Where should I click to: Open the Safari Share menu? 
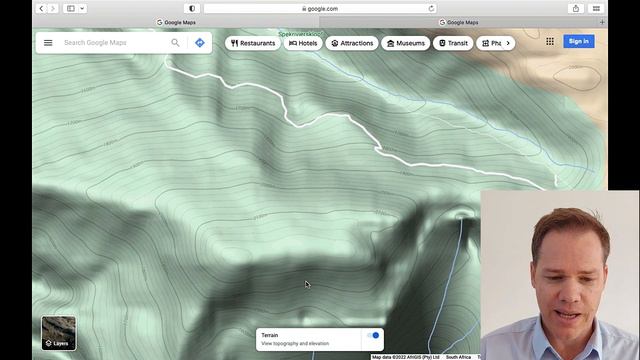tap(576, 9)
